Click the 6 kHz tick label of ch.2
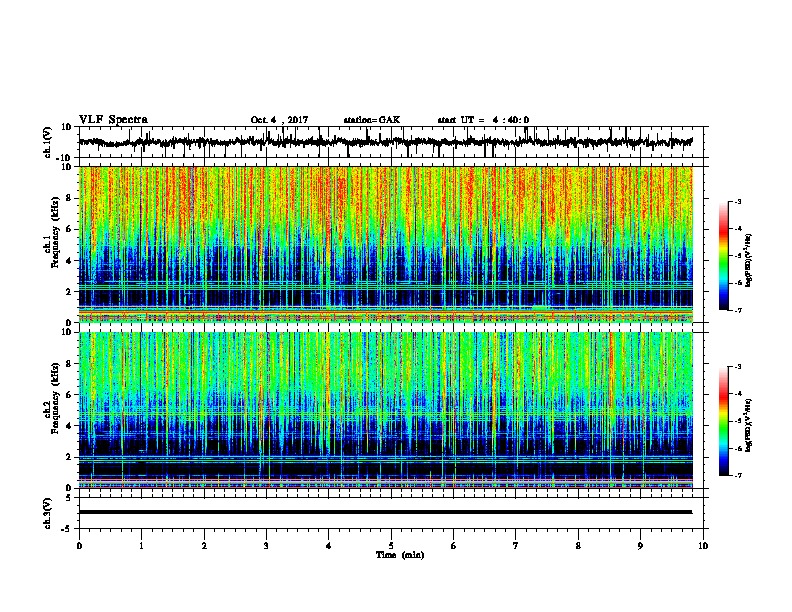 (69, 395)
